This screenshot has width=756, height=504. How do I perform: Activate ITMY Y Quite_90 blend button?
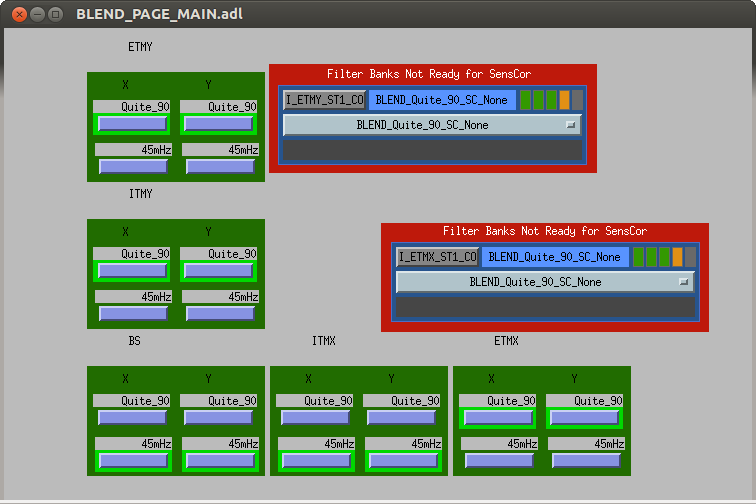(219, 271)
